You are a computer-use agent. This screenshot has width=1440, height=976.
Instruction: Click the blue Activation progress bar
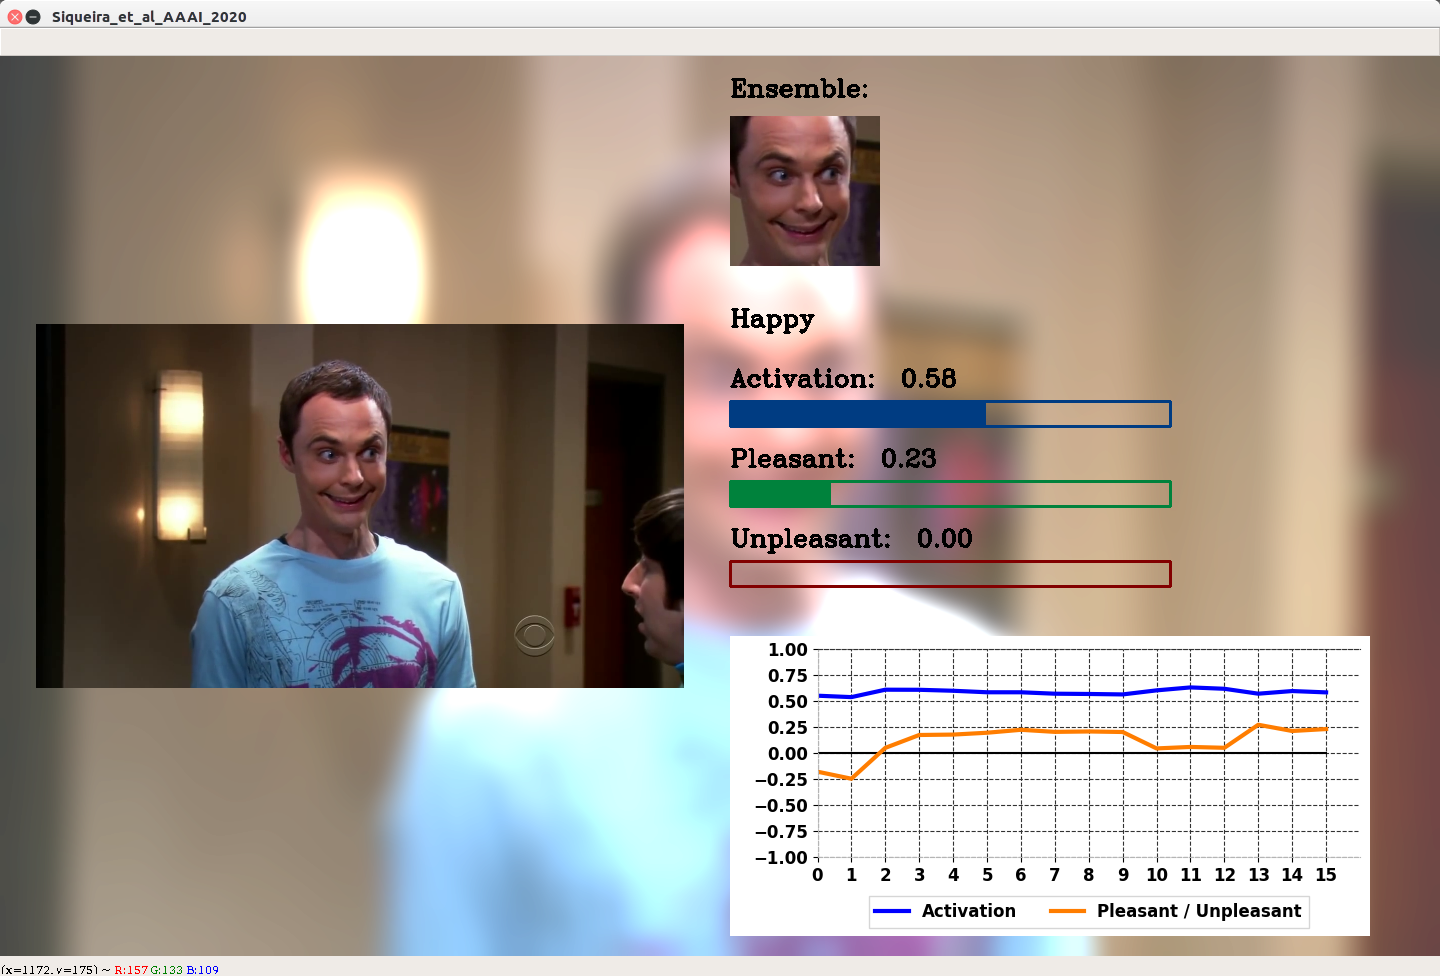coord(950,414)
